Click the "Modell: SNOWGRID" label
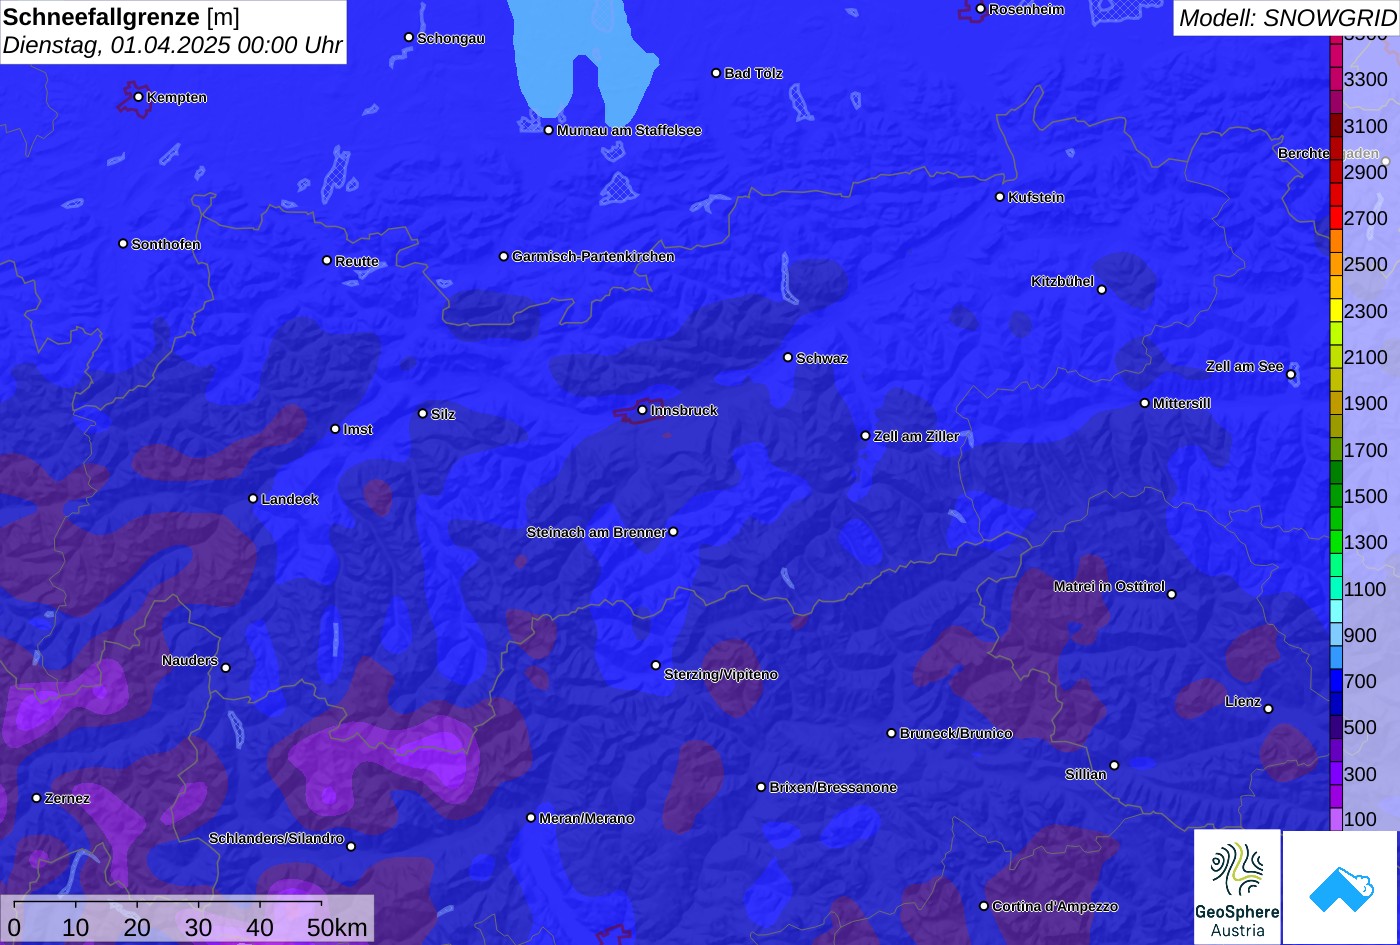This screenshot has width=1400, height=945. [x=1287, y=18]
